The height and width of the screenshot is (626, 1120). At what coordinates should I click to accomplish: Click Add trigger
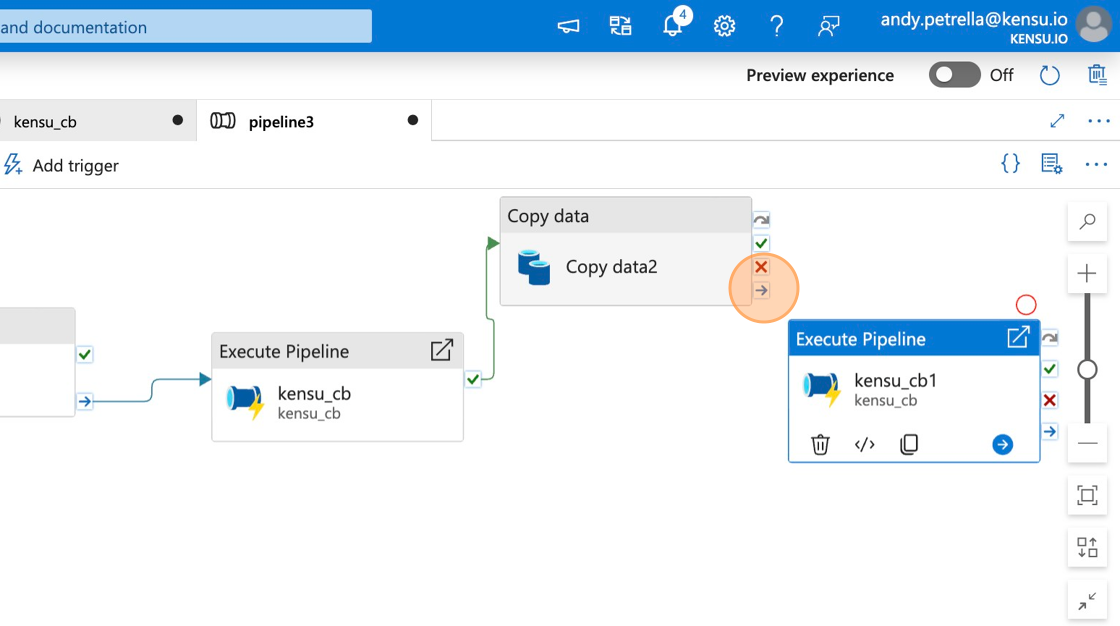61,165
